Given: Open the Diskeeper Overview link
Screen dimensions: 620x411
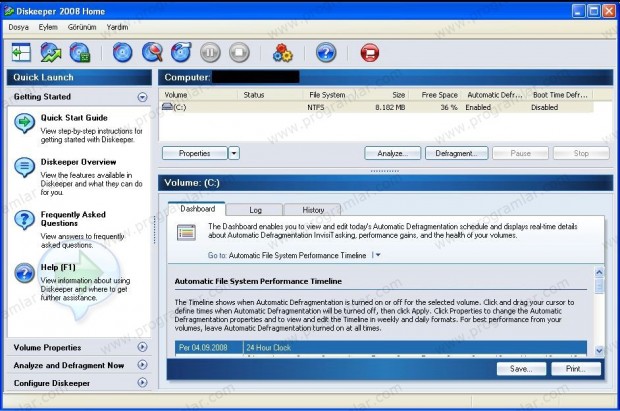Looking at the screenshot, I should click(78, 162).
